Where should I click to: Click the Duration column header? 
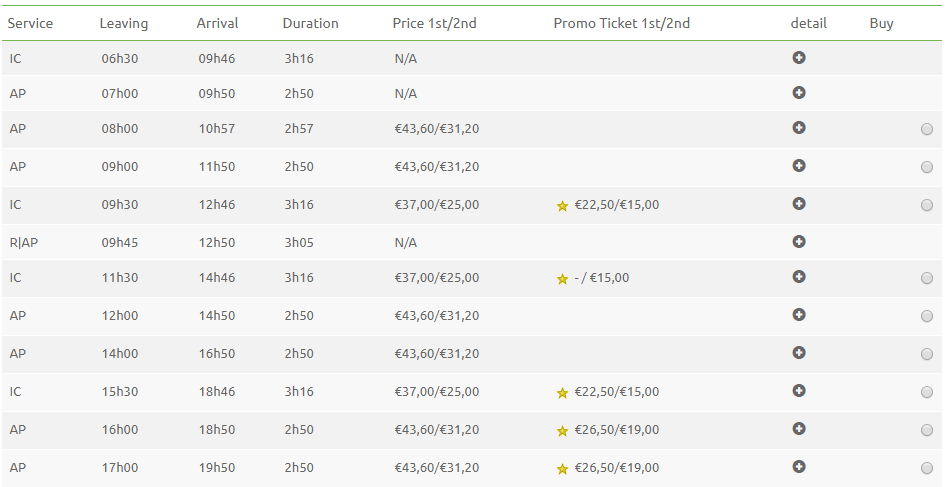[x=311, y=24]
